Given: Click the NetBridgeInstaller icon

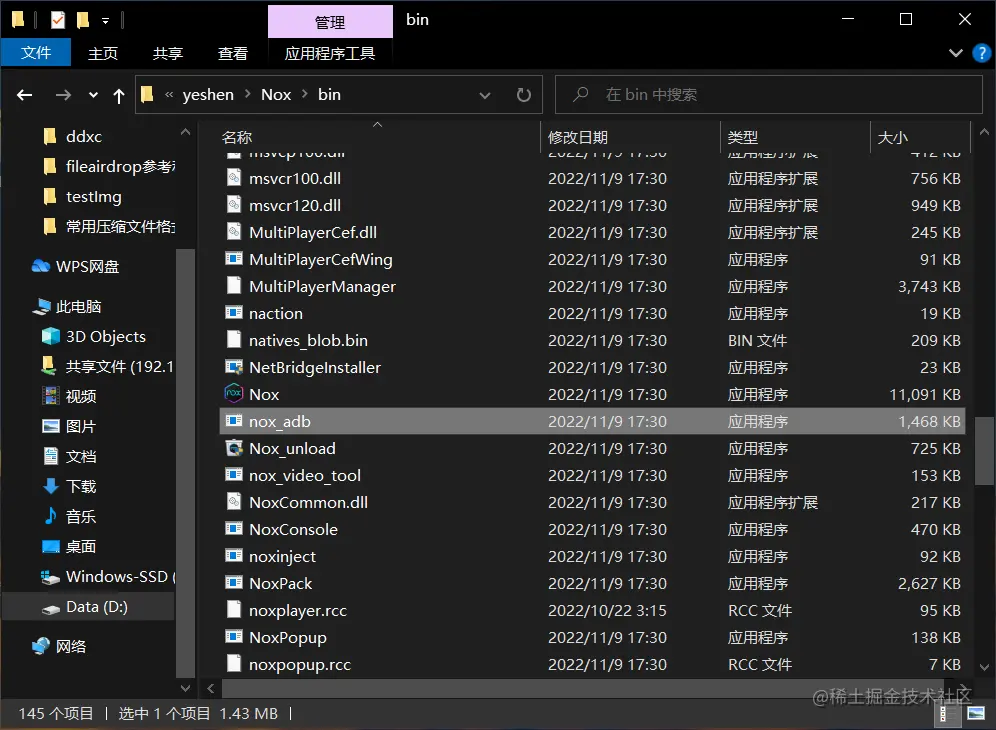Looking at the screenshot, I should 234,367.
